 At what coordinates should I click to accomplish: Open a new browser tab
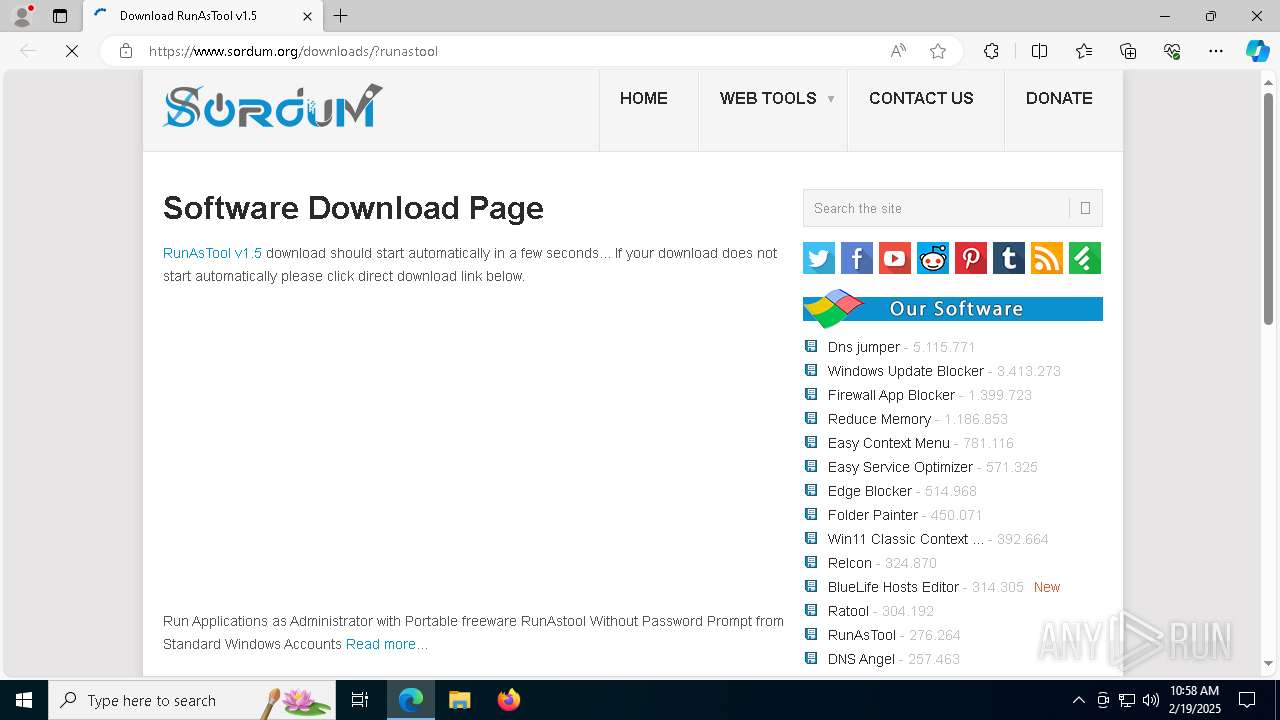point(341,16)
